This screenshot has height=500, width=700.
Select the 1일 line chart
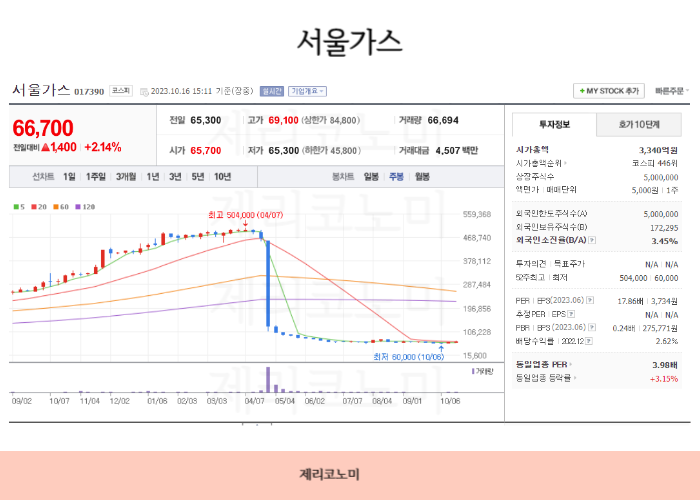click(x=69, y=177)
